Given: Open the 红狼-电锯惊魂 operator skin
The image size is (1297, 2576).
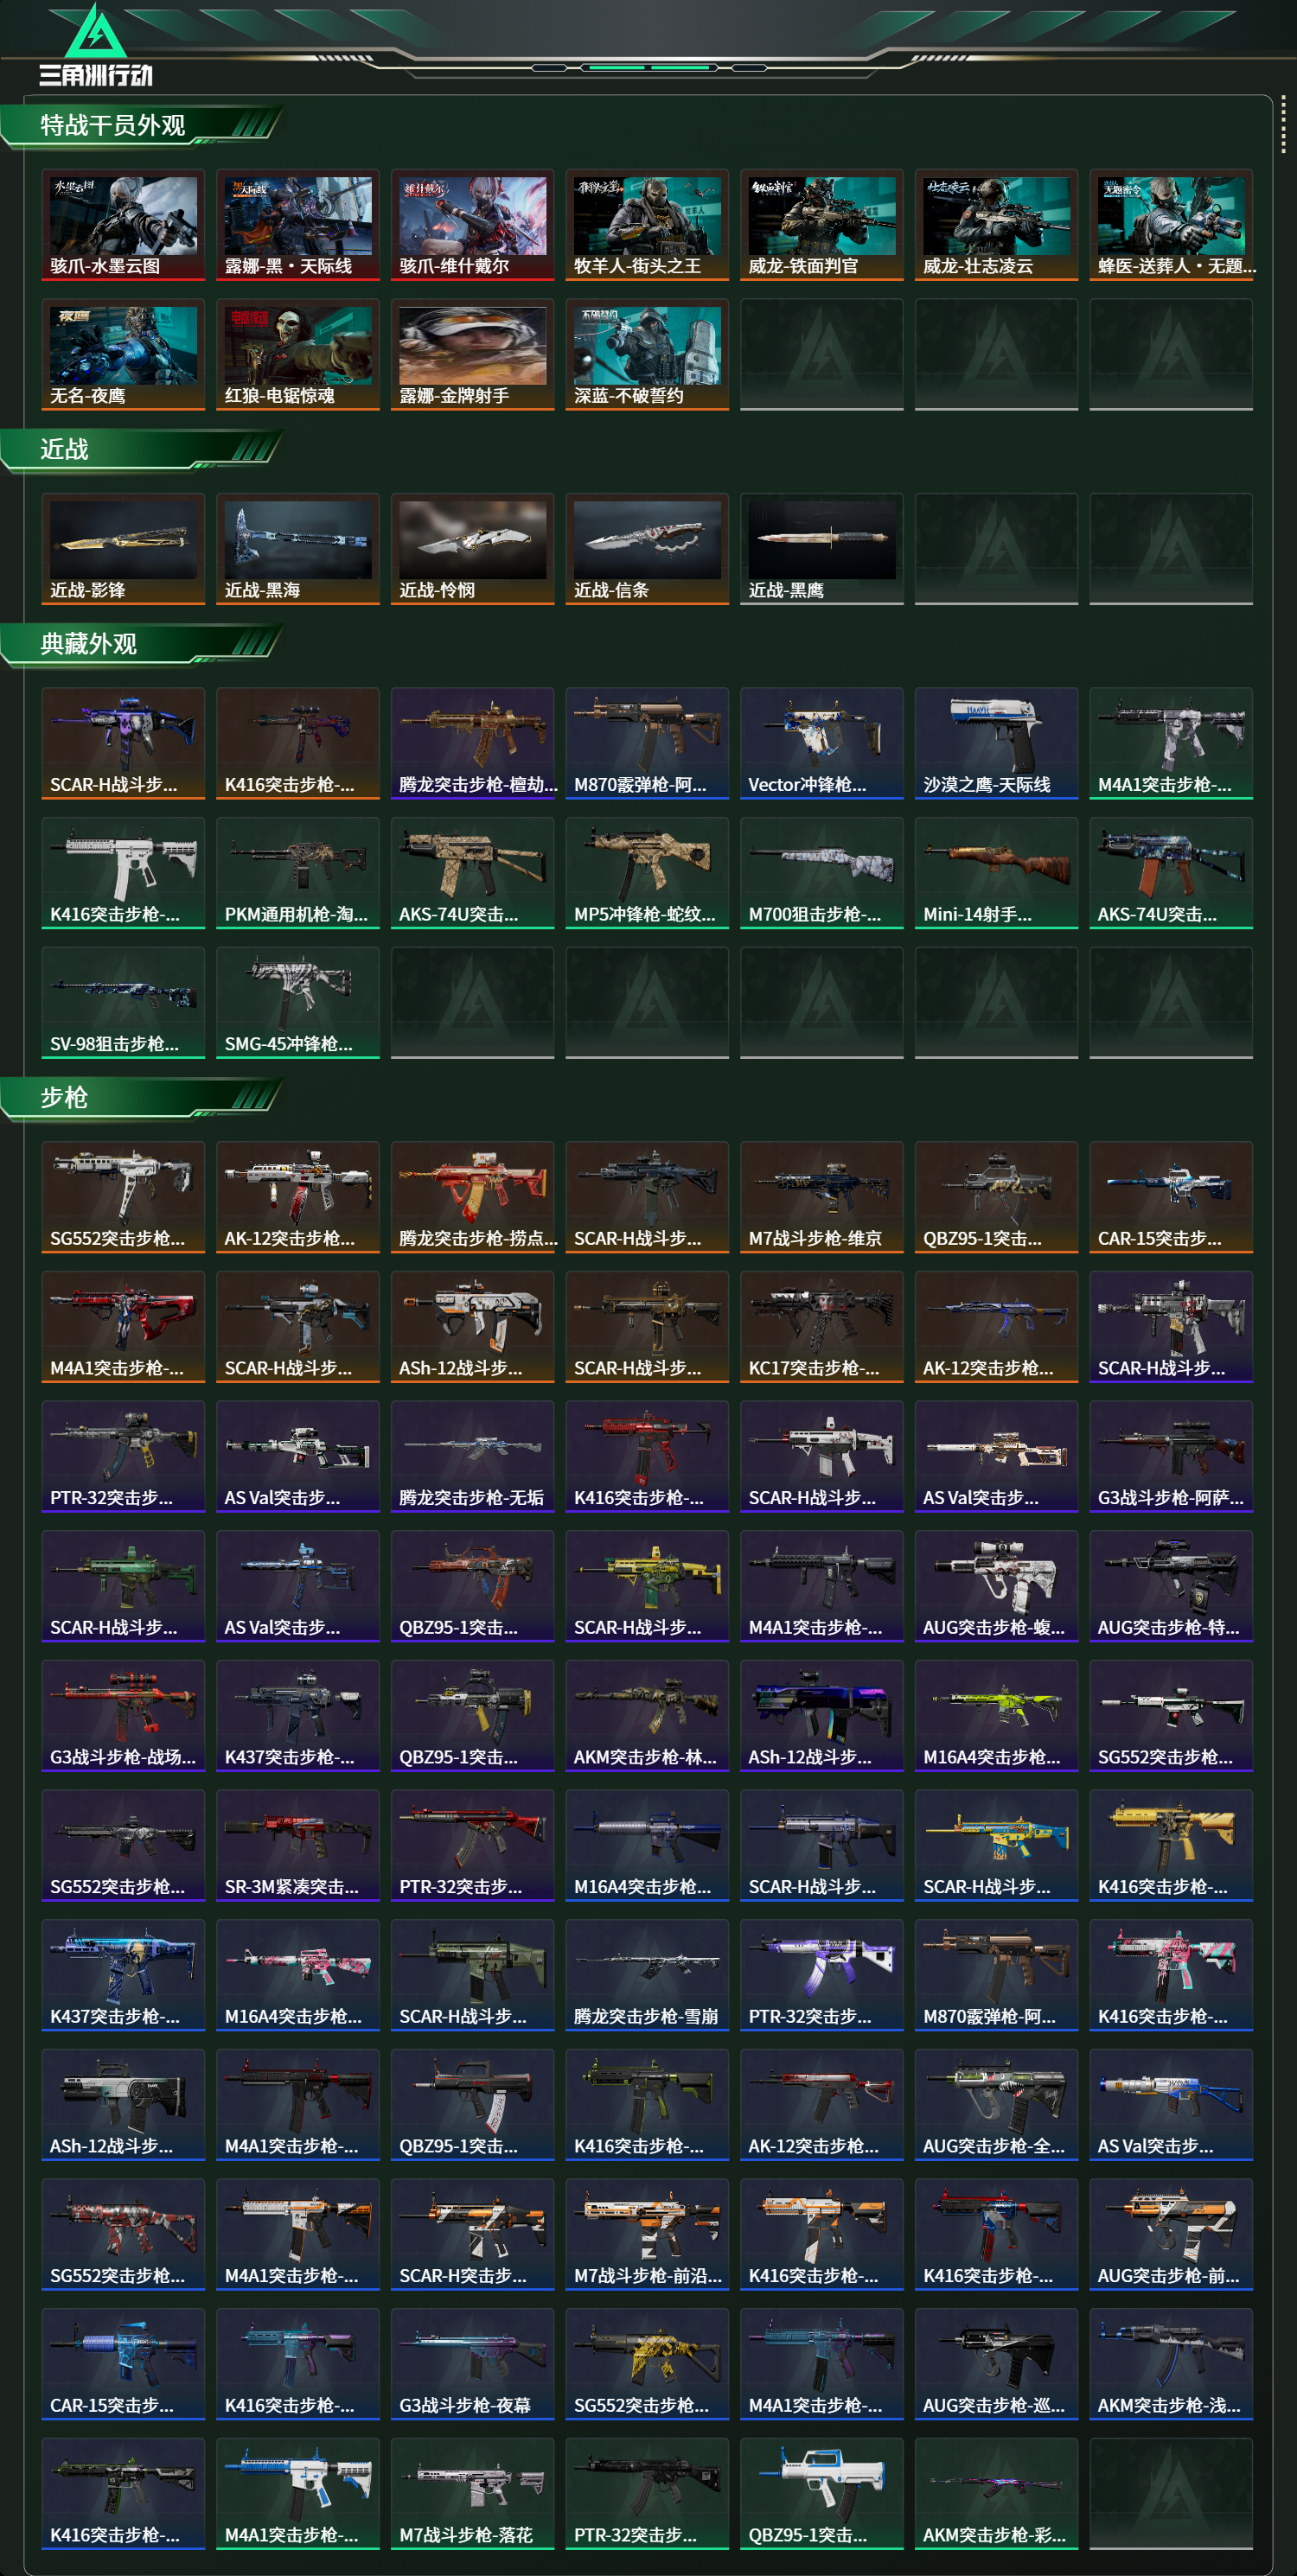Looking at the screenshot, I should point(298,354).
